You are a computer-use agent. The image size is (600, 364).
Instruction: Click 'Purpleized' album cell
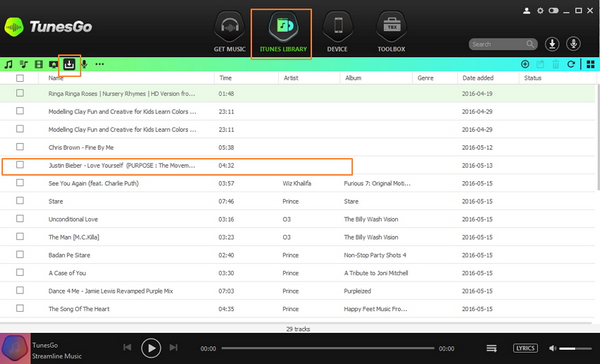(357, 291)
